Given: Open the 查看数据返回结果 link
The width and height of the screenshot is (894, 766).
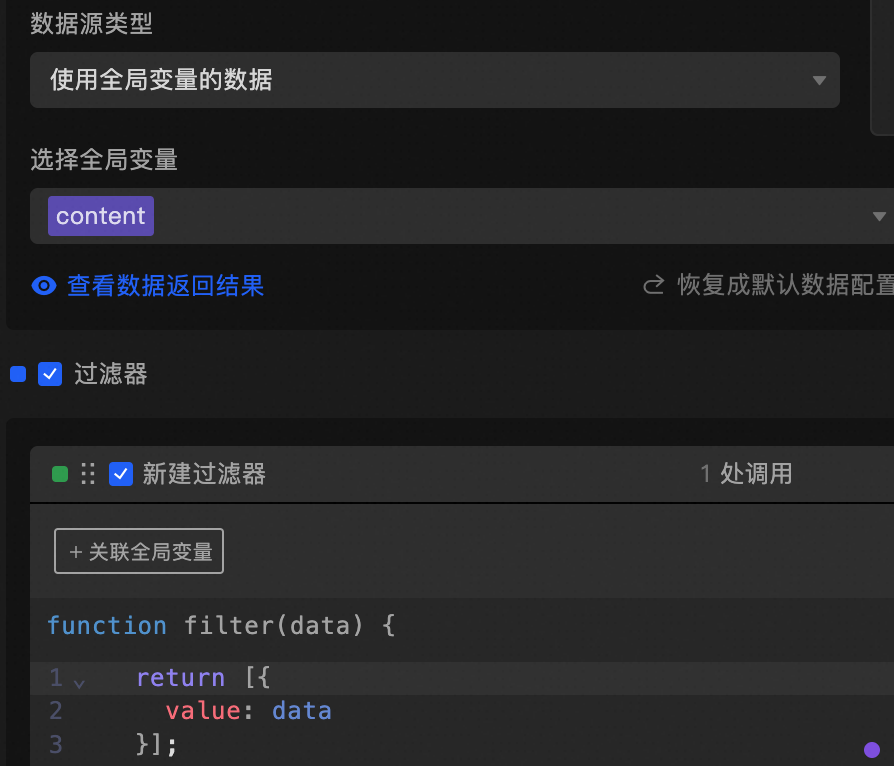Looking at the screenshot, I should [165, 286].
